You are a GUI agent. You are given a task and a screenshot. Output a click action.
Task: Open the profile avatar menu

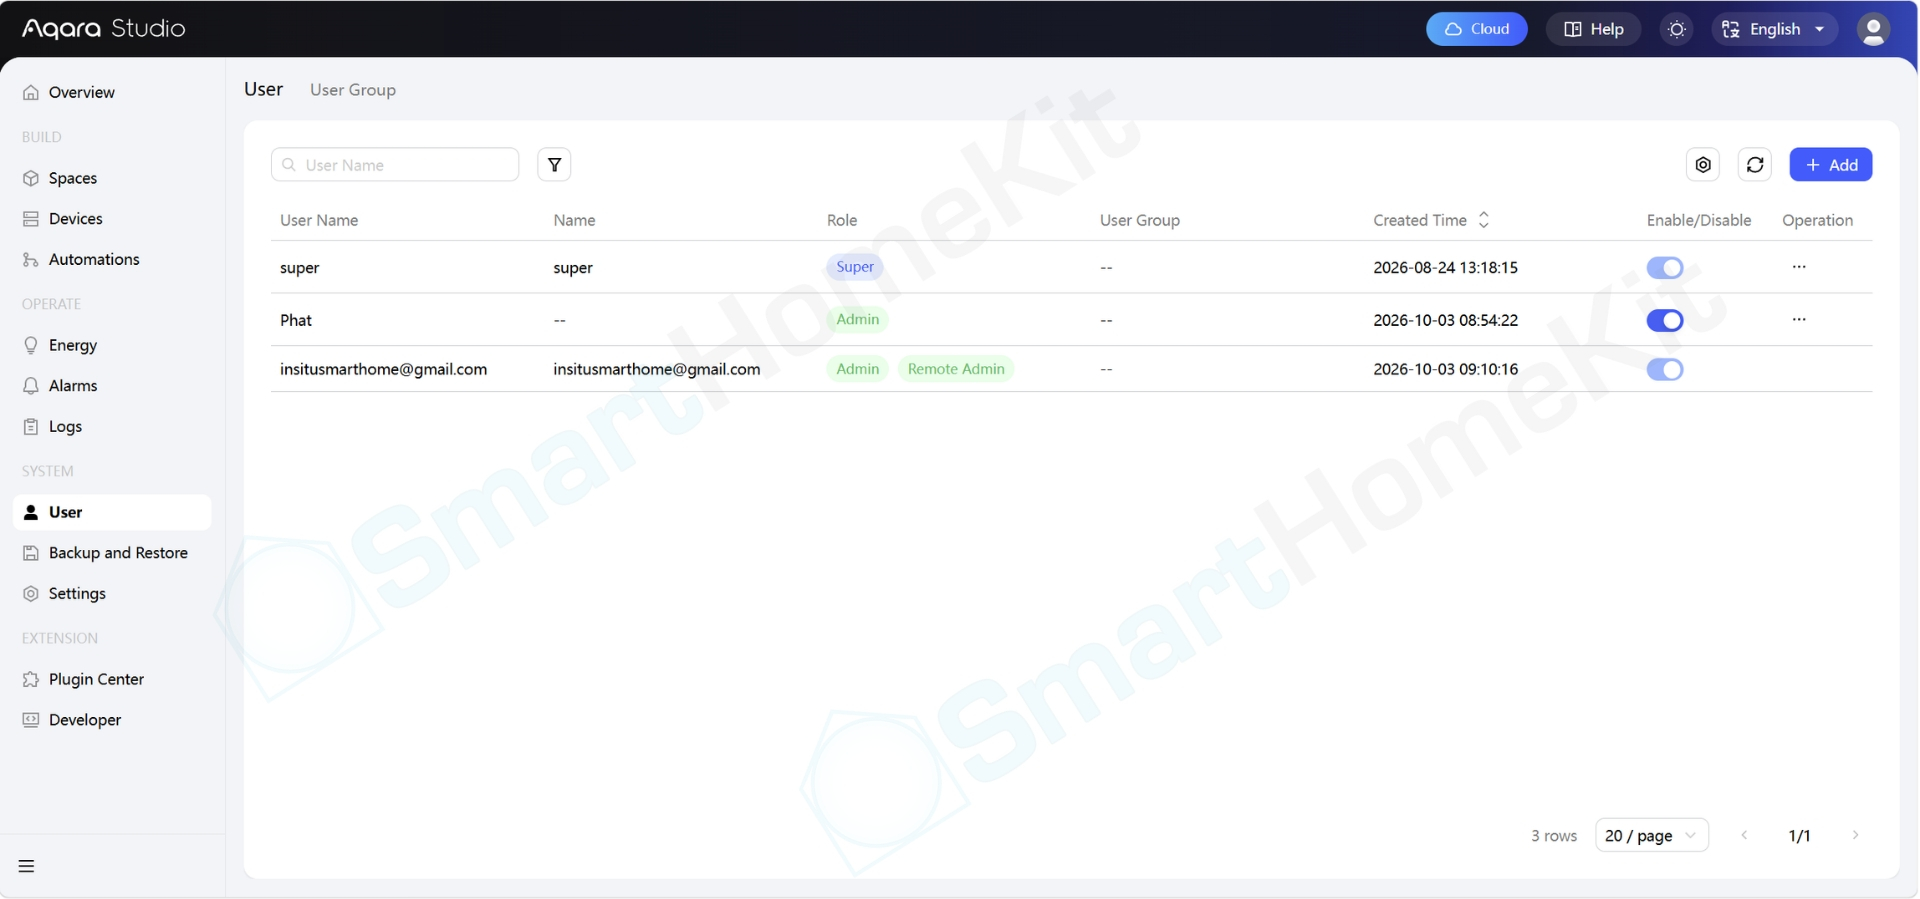(1873, 29)
